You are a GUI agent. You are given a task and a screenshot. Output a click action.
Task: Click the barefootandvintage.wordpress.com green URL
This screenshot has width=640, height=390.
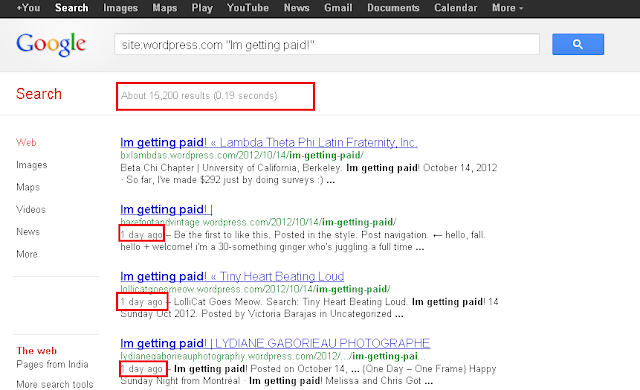(x=258, y=222)
